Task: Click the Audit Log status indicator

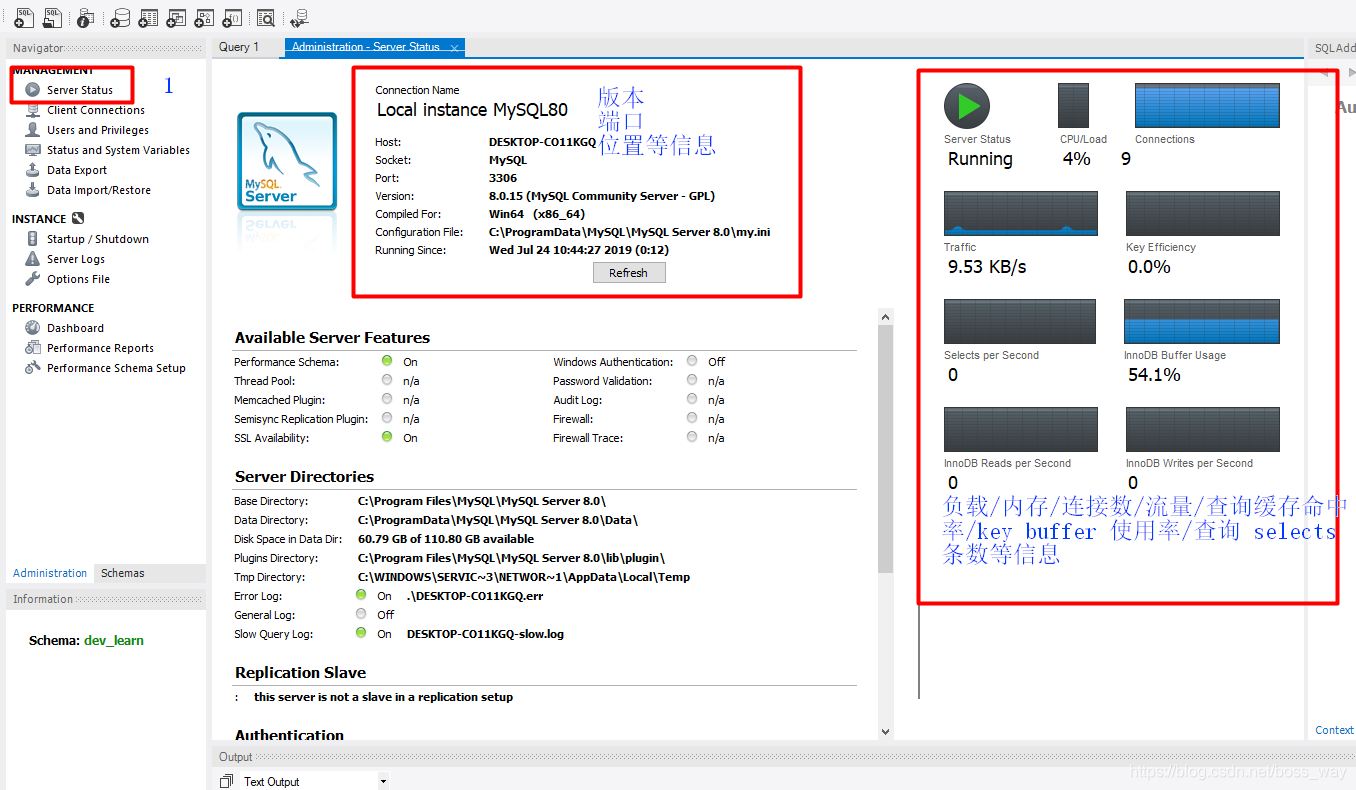Action: (x=692, y=399)
